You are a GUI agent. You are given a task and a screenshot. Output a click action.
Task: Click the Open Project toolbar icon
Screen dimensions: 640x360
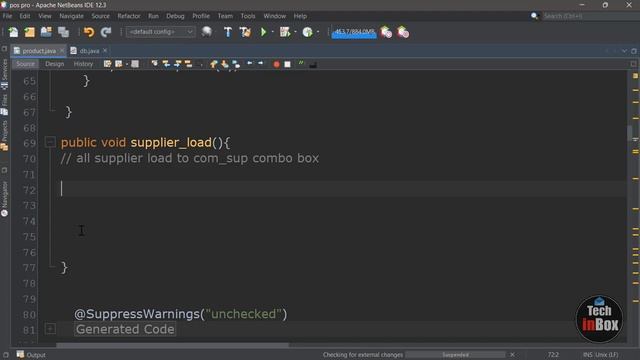coord(46,32)
